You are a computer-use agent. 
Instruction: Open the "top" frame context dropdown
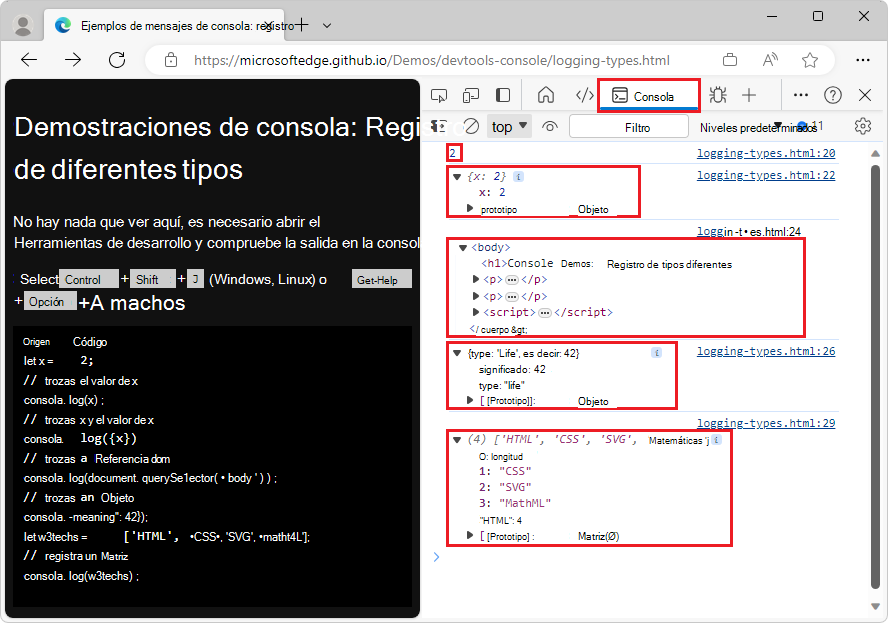(x=508, y=126)
